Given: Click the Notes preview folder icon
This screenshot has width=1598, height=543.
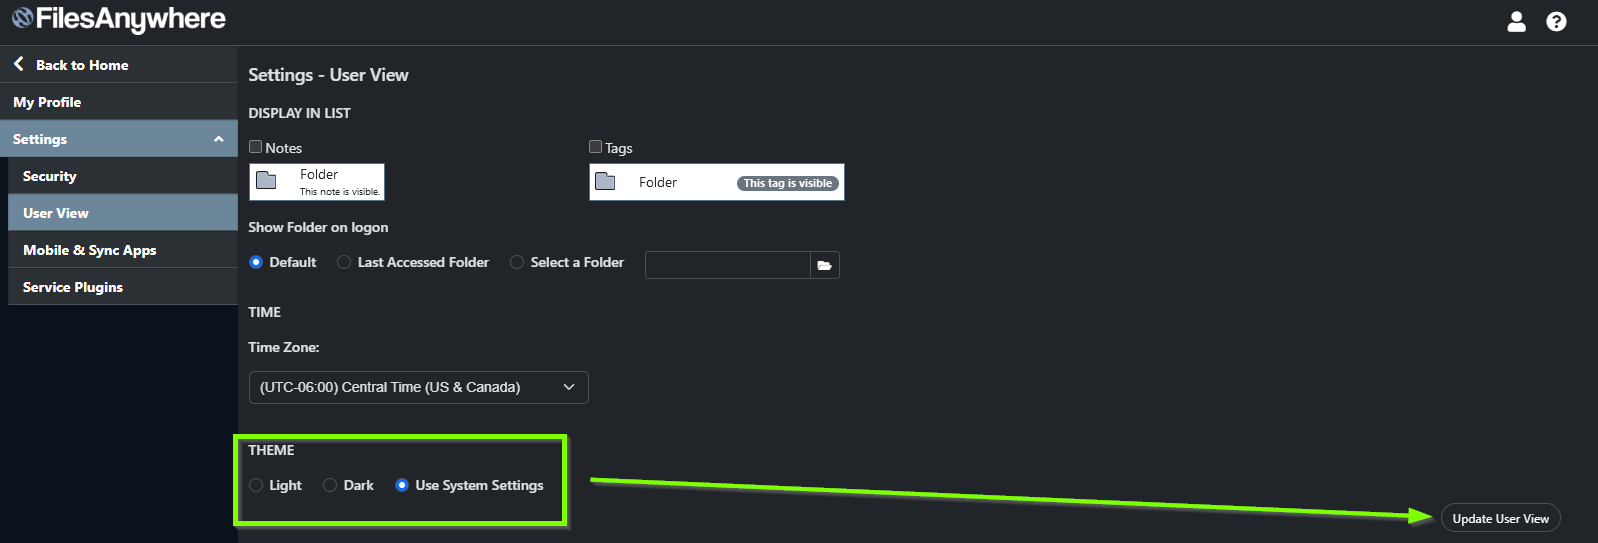Looking at the screenshot, I should click(x=266, y=180).
